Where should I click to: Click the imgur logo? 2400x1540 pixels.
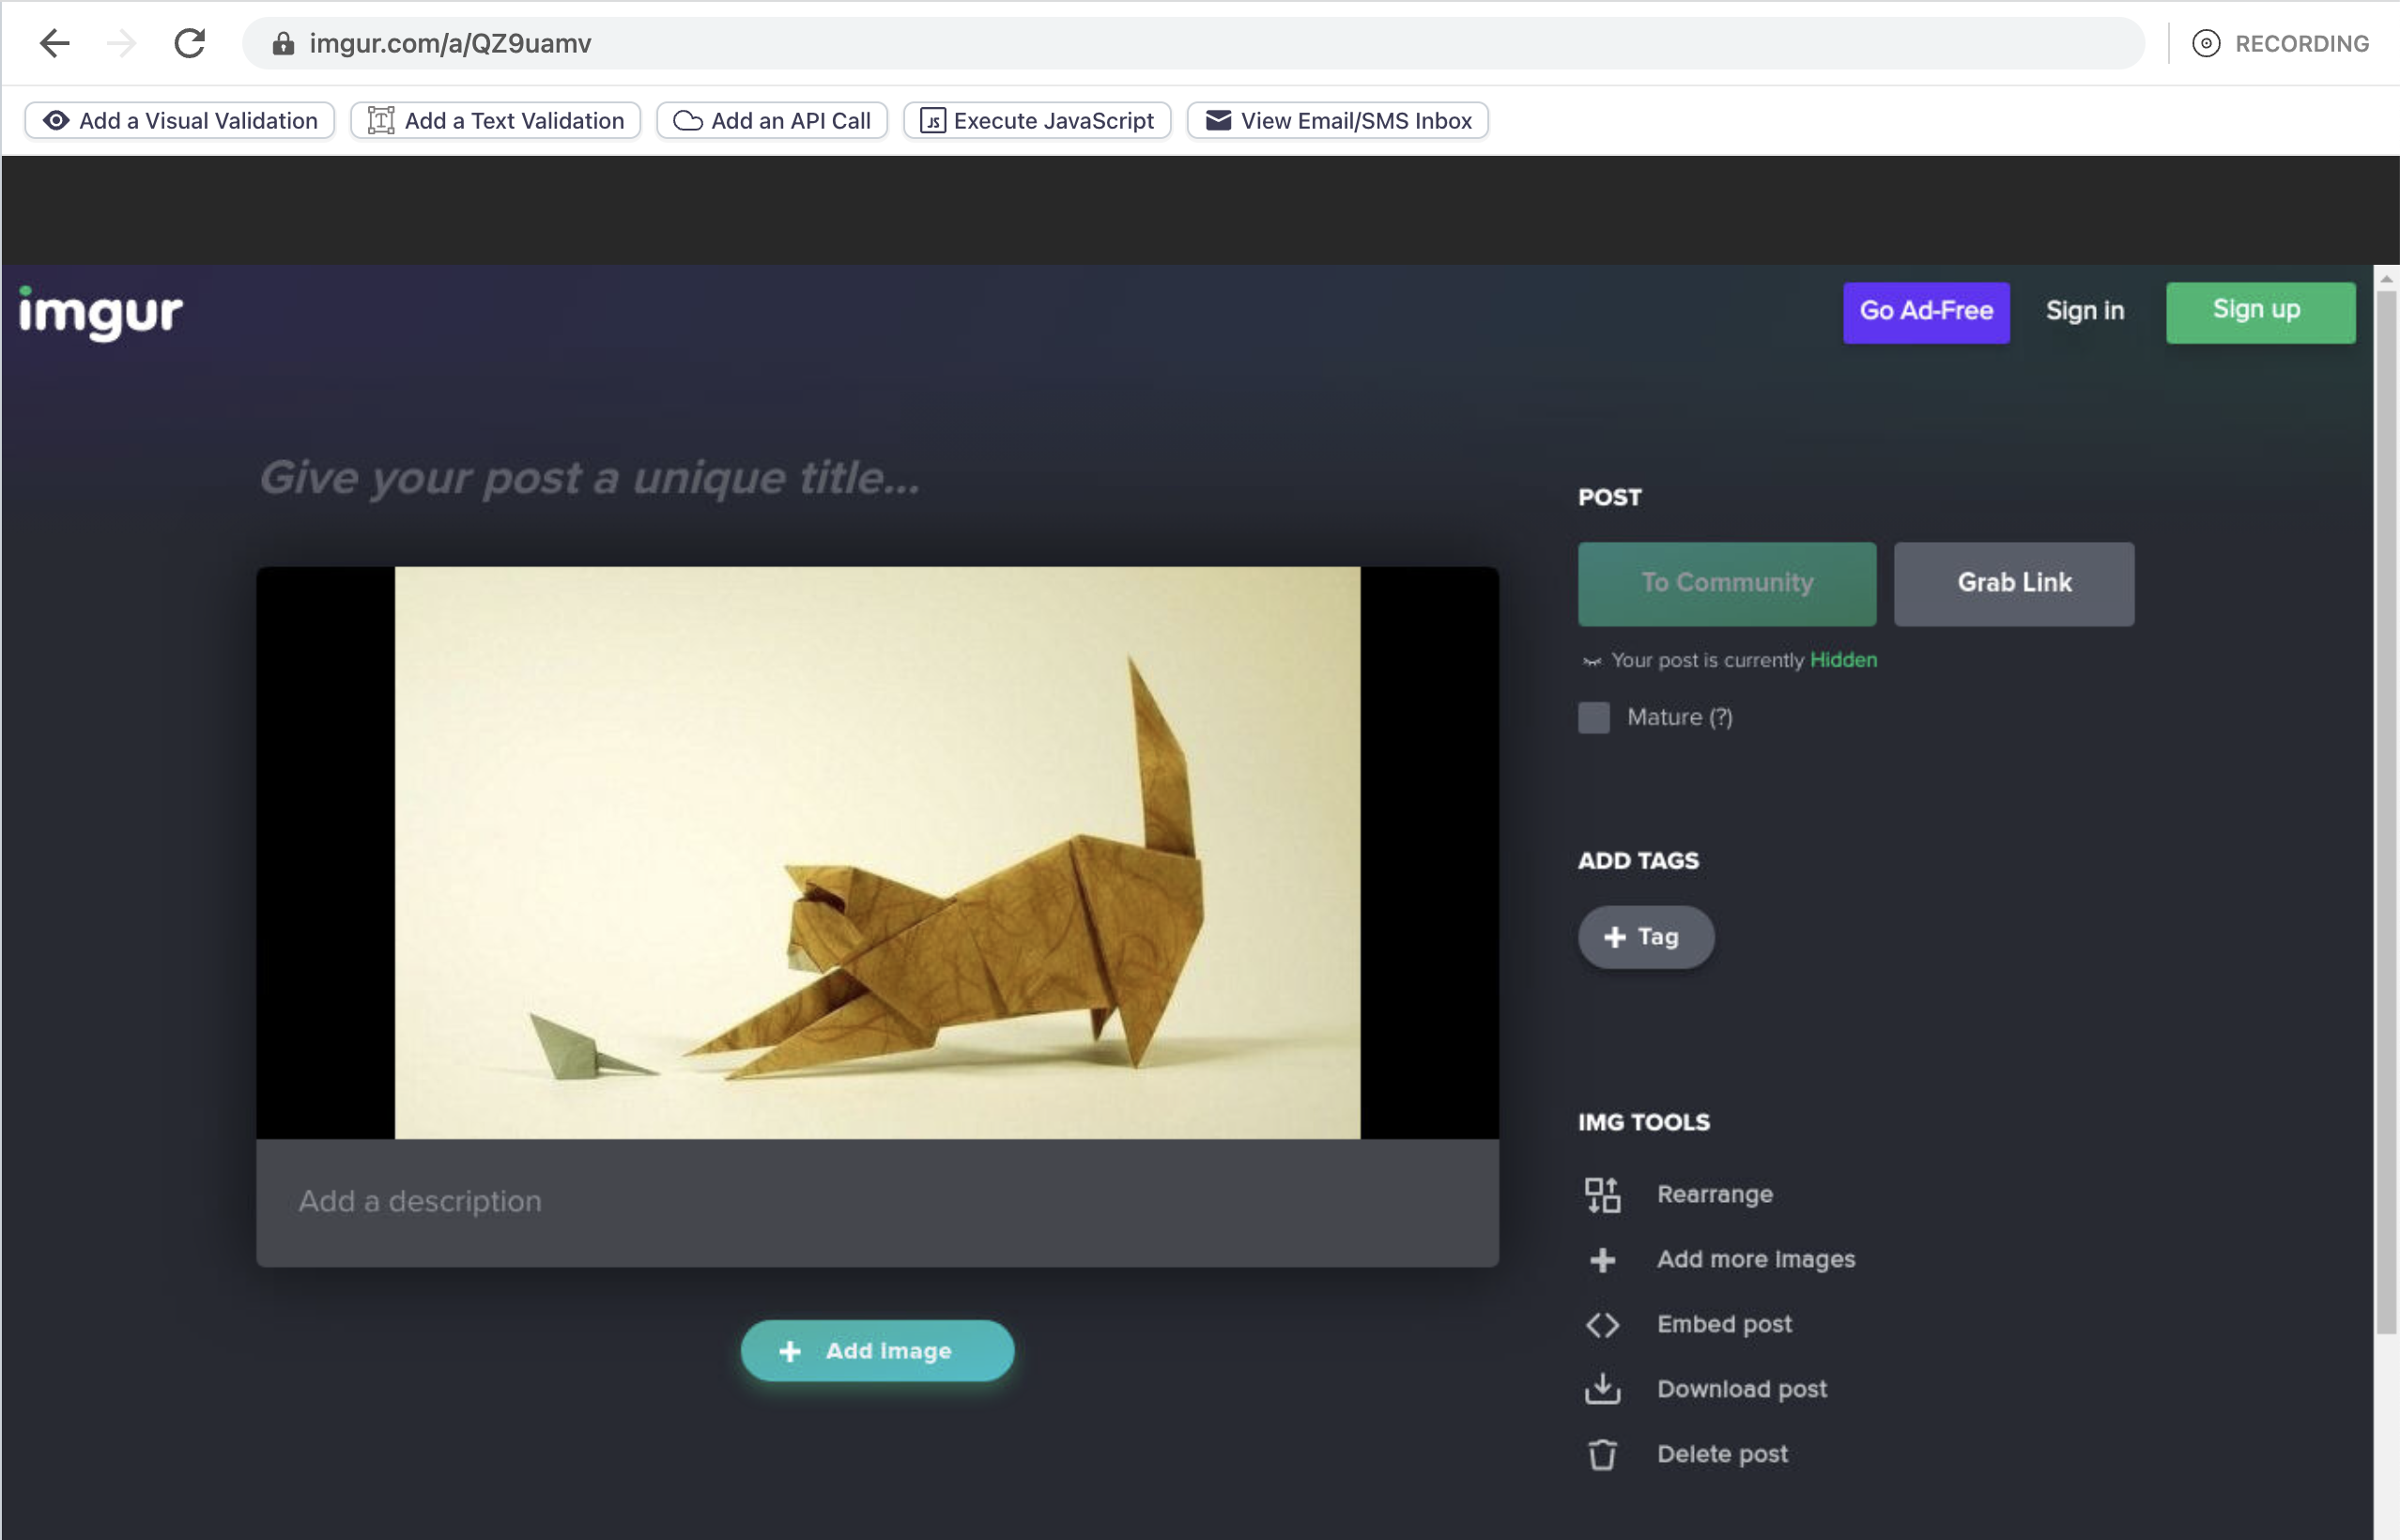[99, 311]
